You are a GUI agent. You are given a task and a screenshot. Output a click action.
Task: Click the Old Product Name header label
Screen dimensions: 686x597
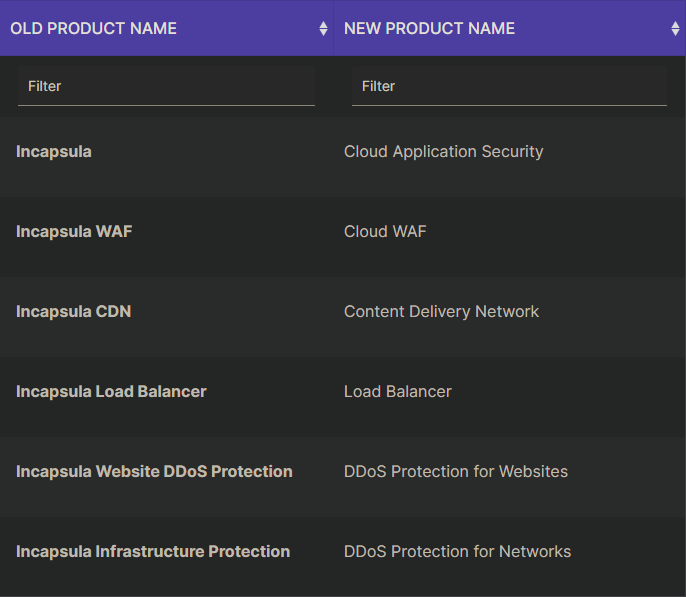pos(93,29)
